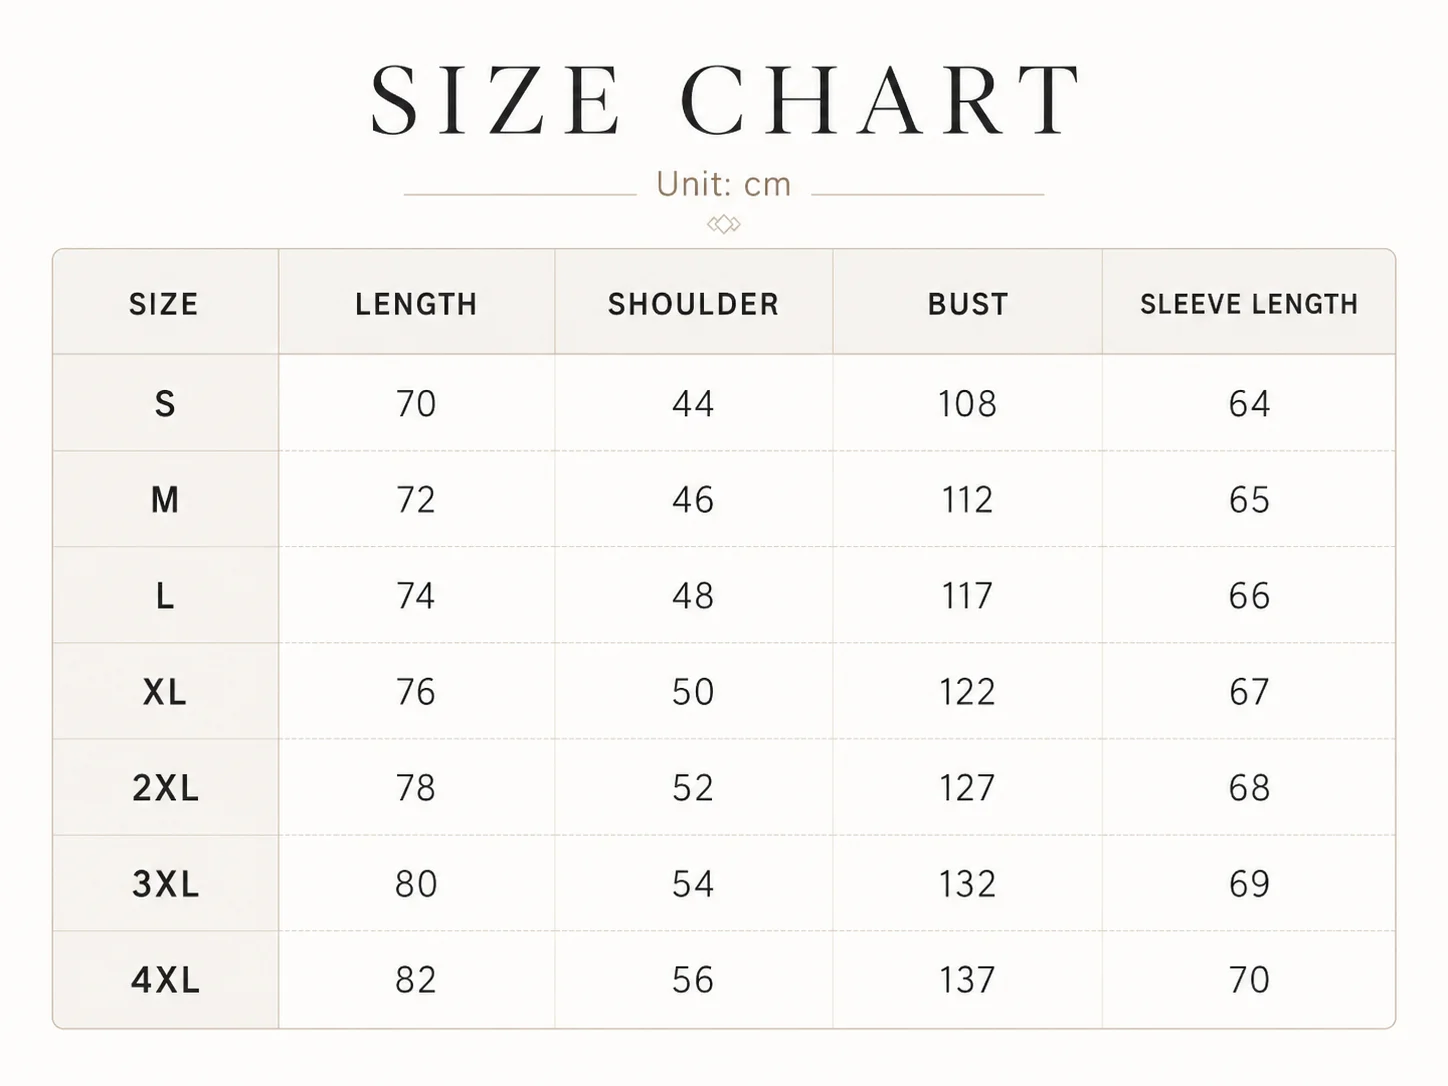Click the SIZE column header
The height and width of the screenshot is (1086, 1448).
pyautogui.click(x=164, y=304)
